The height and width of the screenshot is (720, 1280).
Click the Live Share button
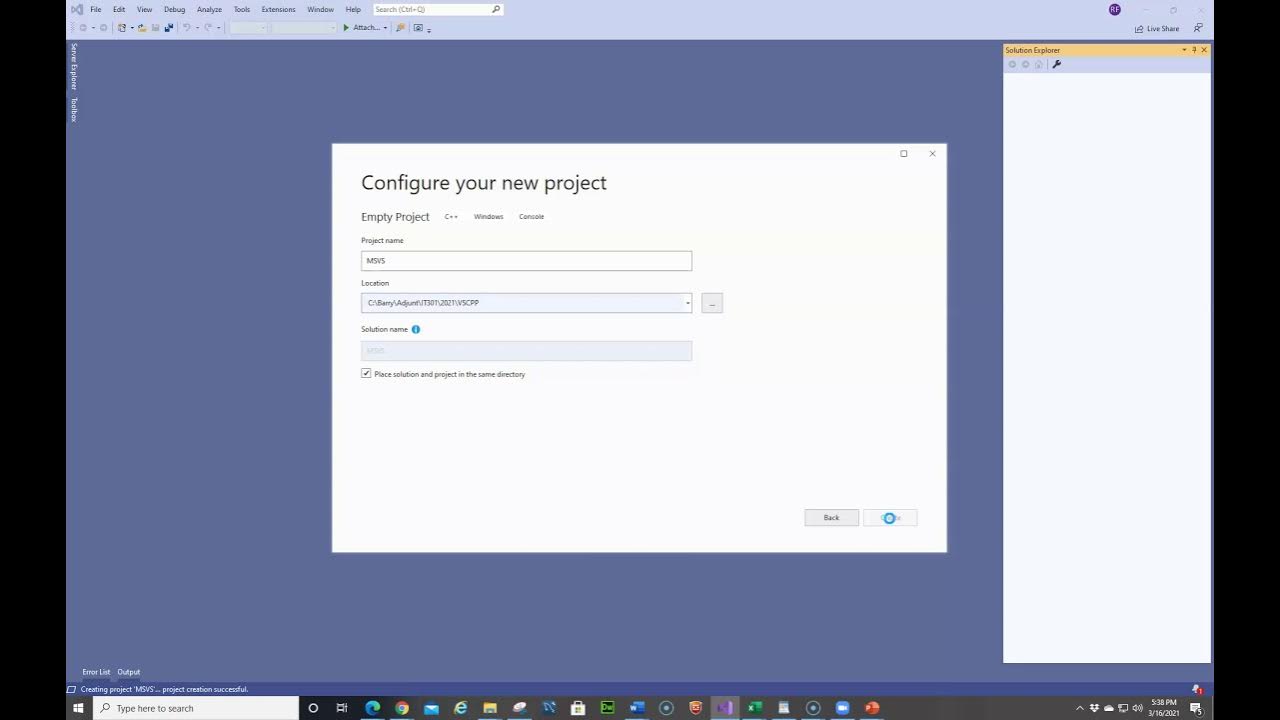tap(1157, 29)
